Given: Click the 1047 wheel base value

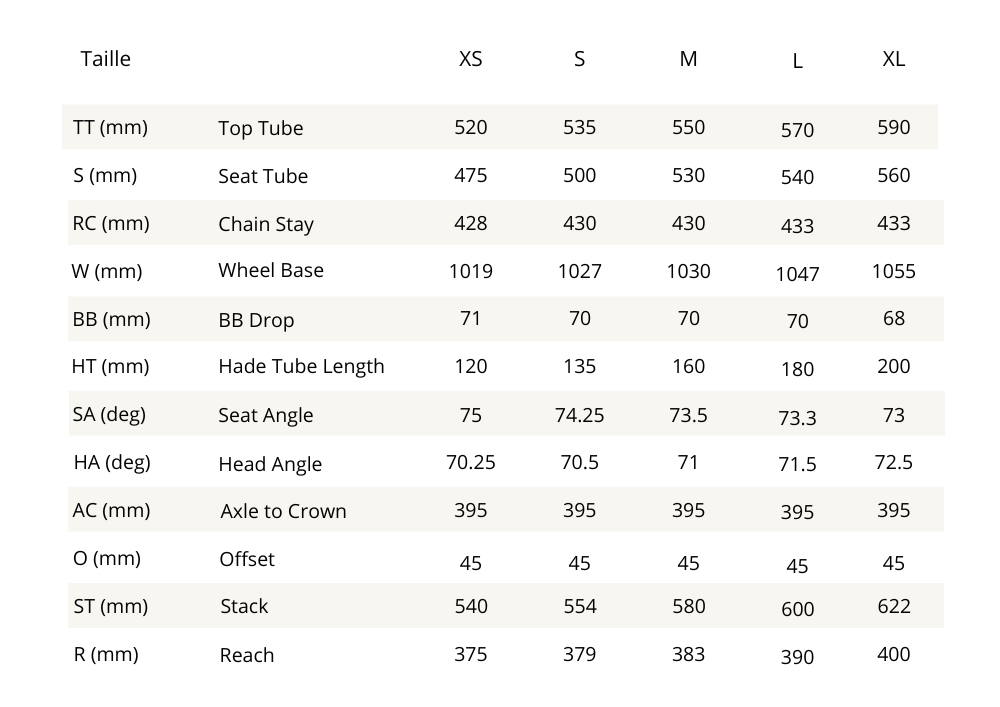Looking at the screenshot, I should pos(797,274).
